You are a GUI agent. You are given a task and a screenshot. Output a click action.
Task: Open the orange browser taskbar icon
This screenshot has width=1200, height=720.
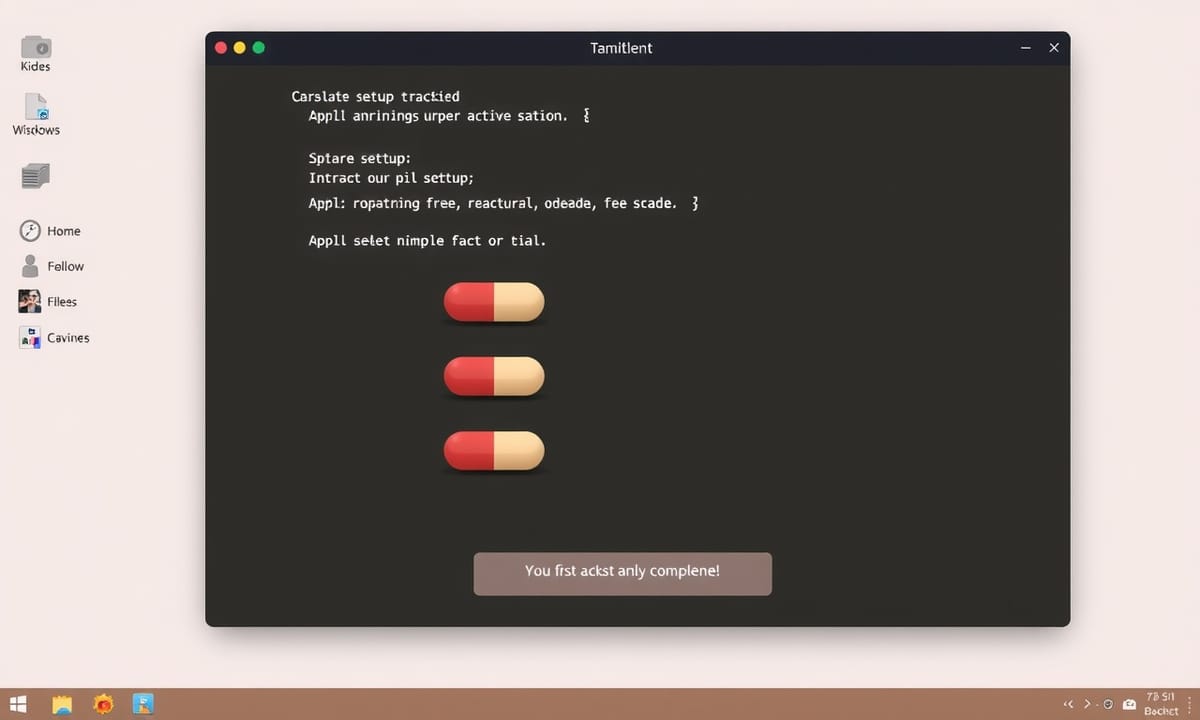click(103, 704)
